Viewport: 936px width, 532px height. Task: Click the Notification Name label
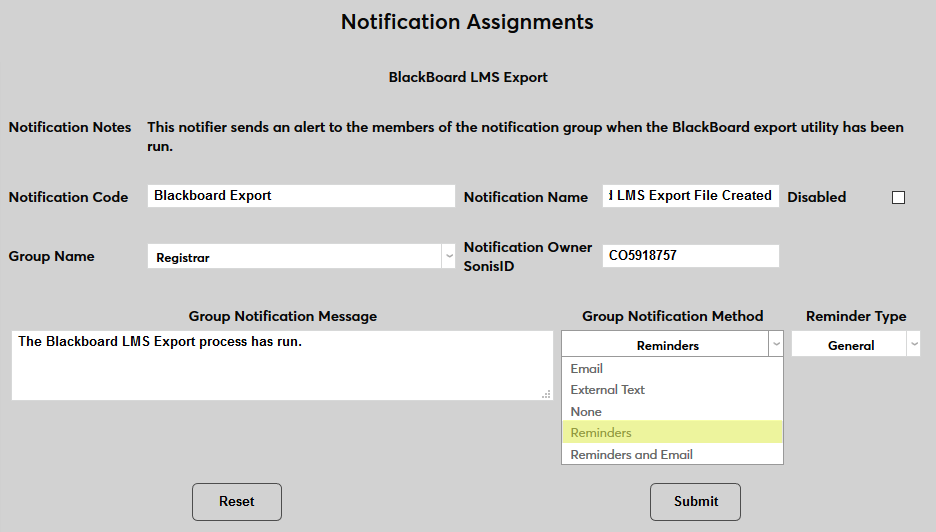pyautogui.click(x=526, y=197)
